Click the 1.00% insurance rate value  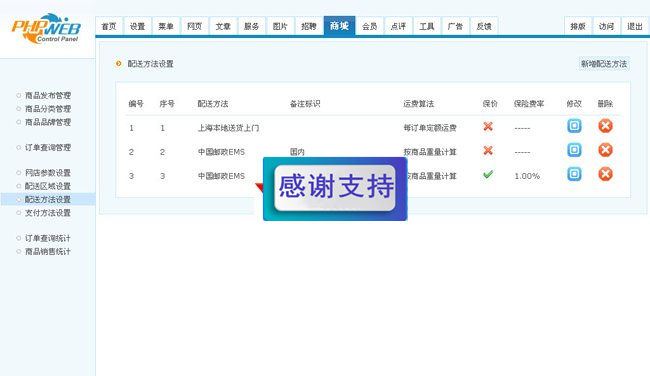coord(527,176)
